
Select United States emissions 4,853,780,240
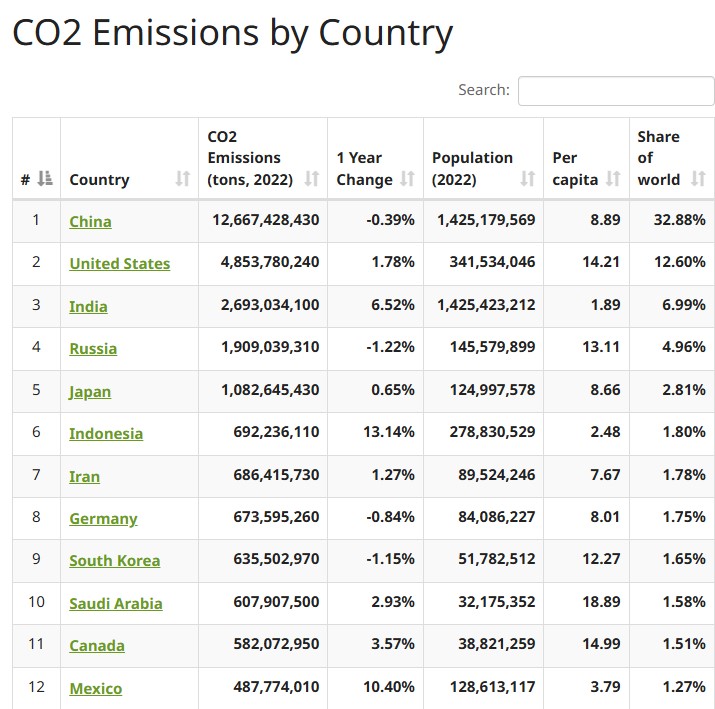[270, 262]
